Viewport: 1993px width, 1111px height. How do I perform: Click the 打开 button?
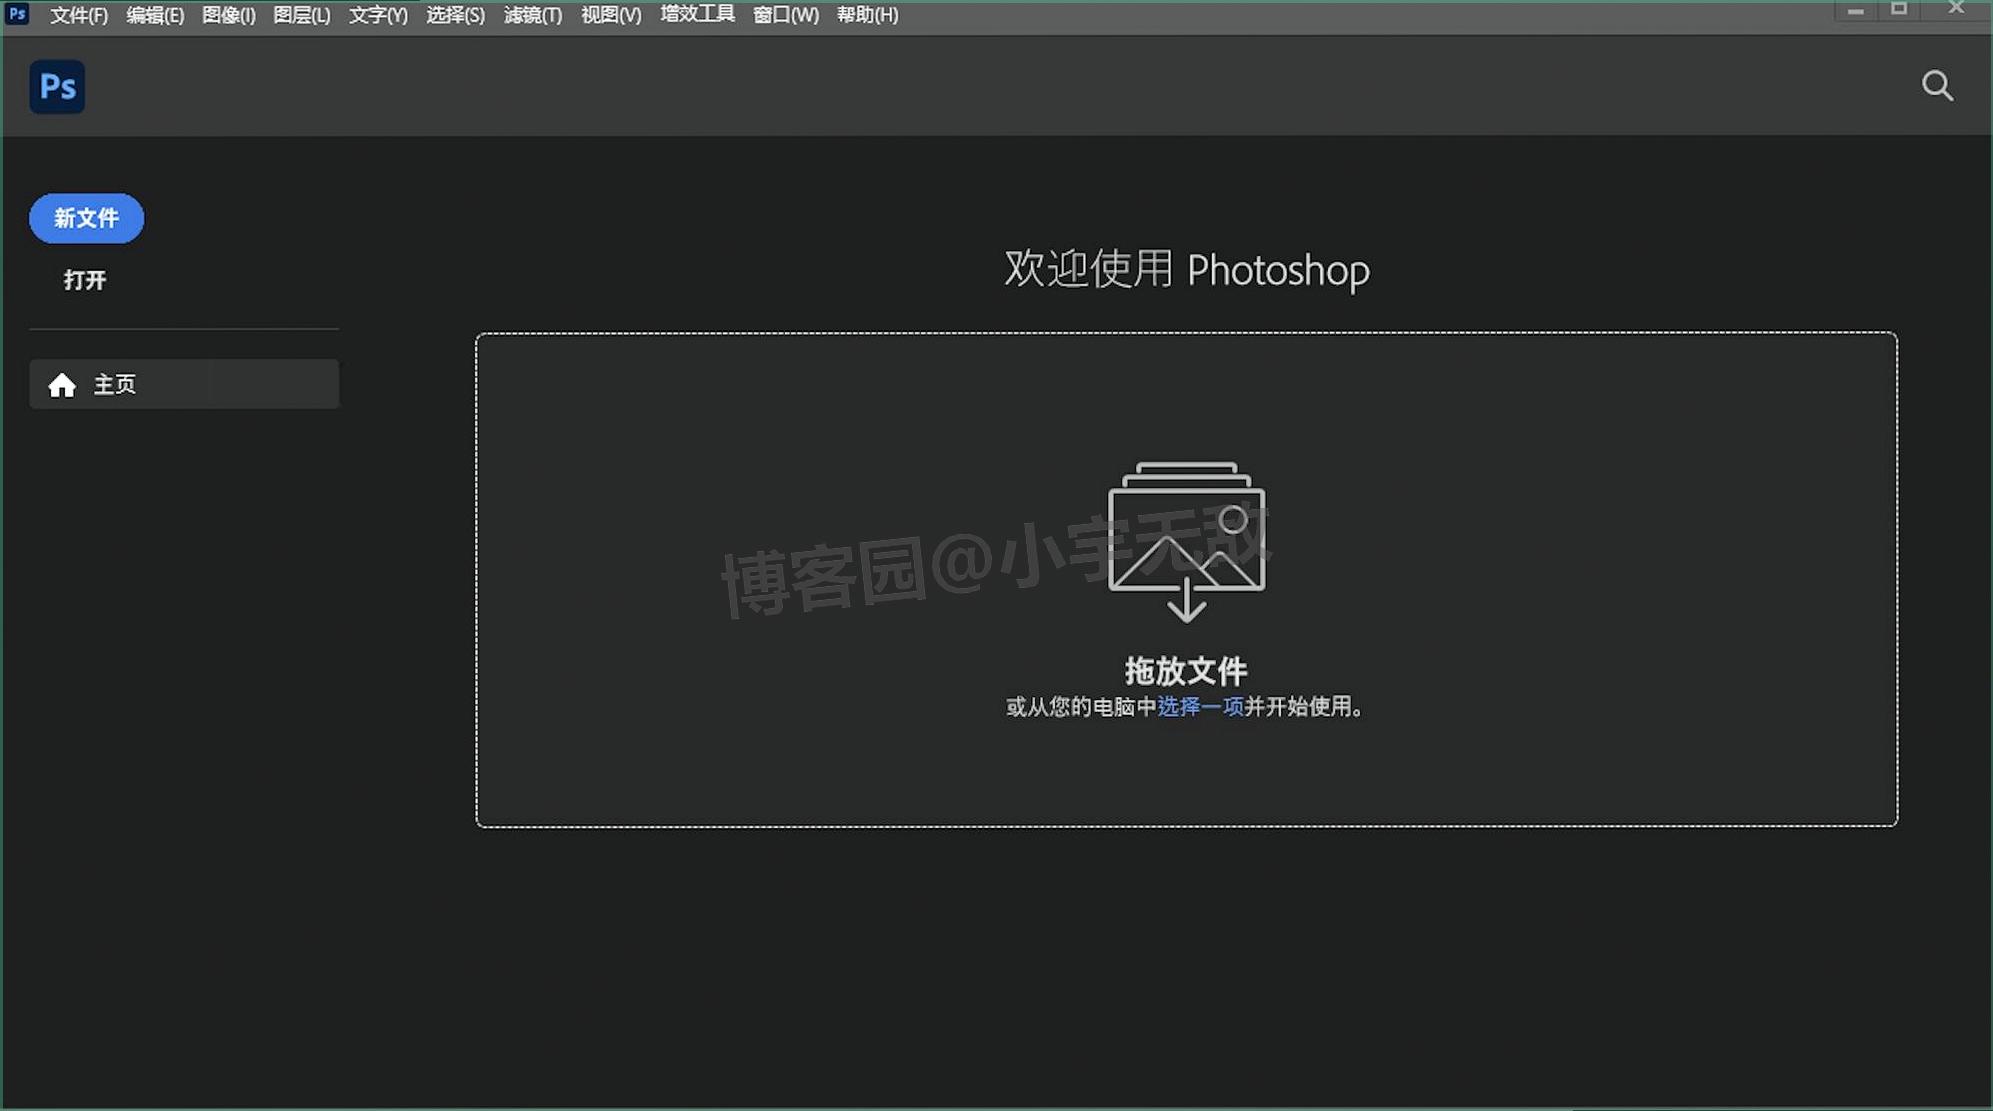(84, 280)
